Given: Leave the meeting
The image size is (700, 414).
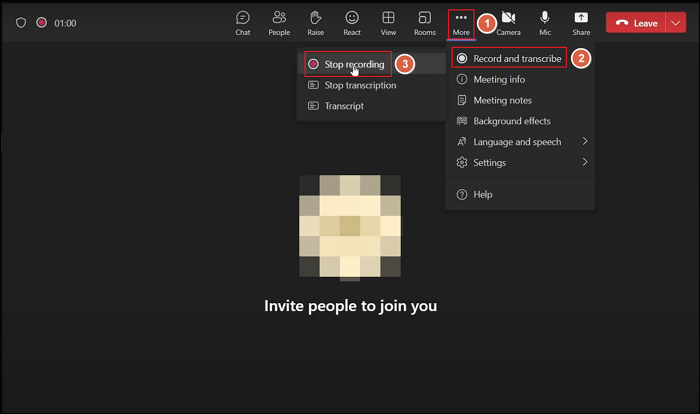Looking at the screenshot, I should 636,23.
